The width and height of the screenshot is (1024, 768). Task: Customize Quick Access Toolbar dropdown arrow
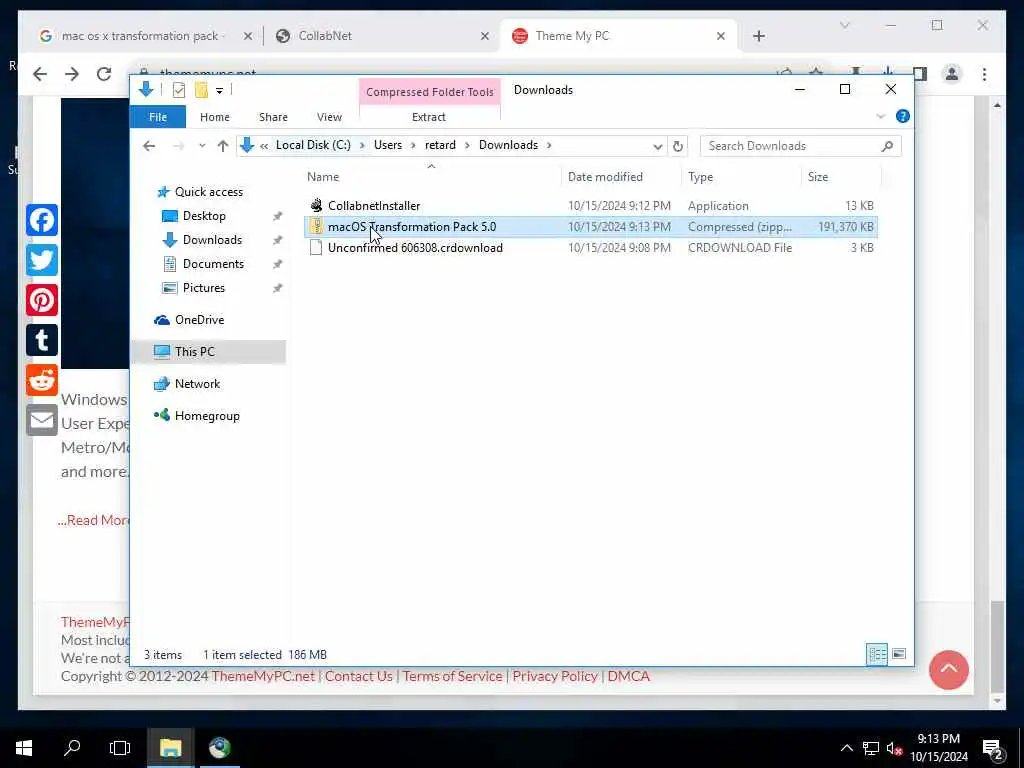pos(219,91)
